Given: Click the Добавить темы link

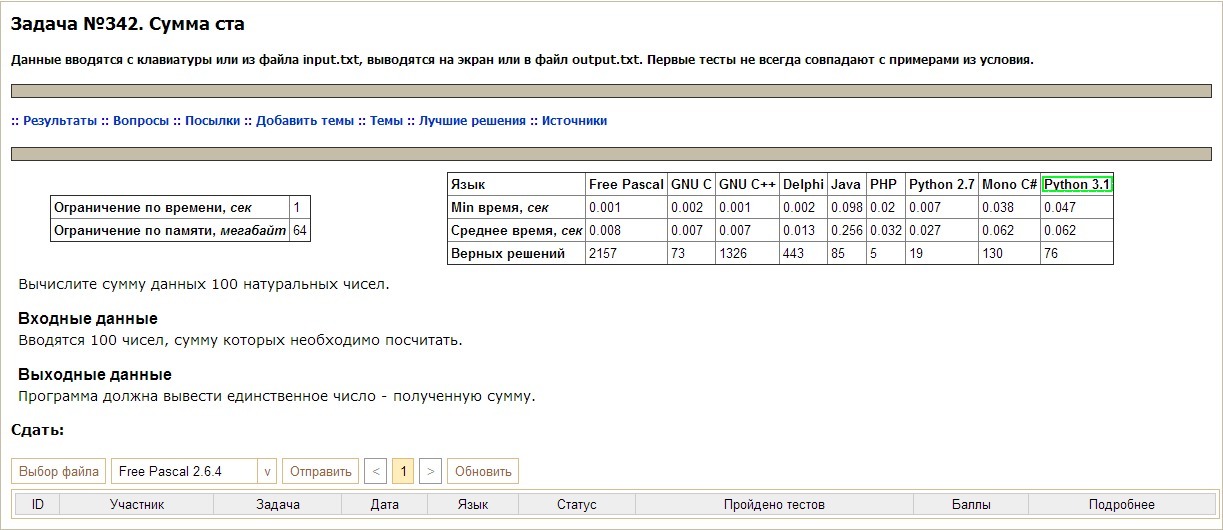Looking at the screenshot, I should coord(305,121).
